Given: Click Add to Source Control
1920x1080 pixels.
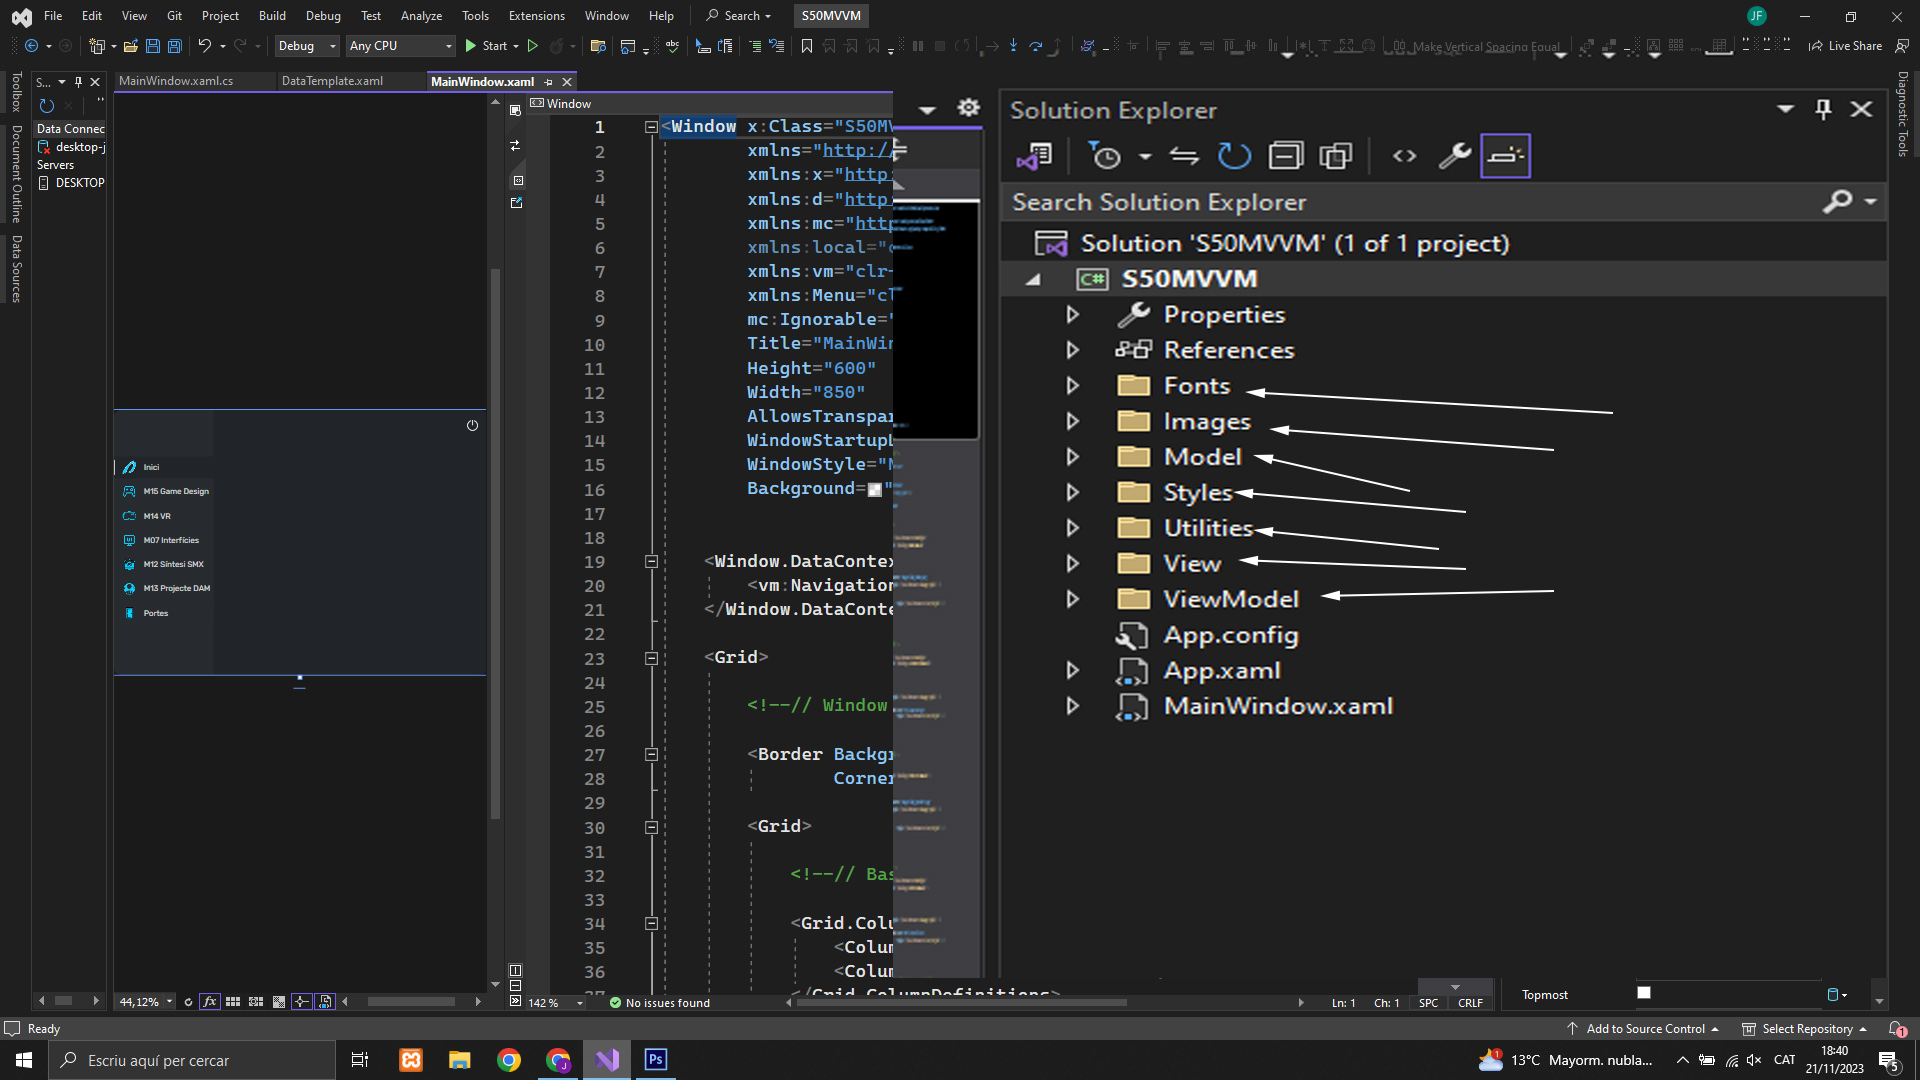Looking at the screenshot, I should (1645, 1029).
